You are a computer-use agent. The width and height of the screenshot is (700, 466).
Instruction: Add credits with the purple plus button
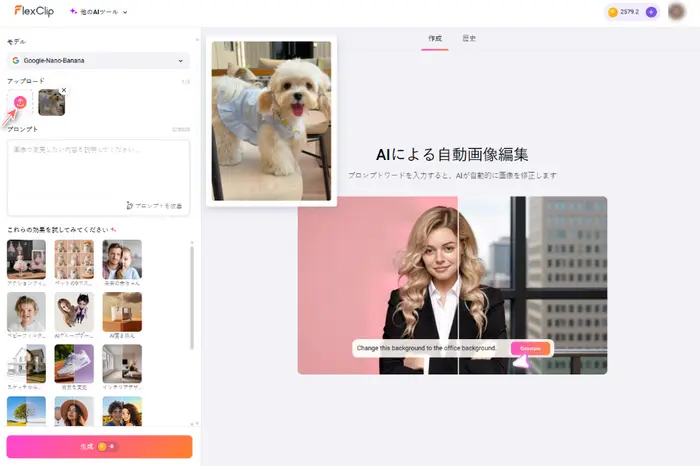(x=651, y=12)
